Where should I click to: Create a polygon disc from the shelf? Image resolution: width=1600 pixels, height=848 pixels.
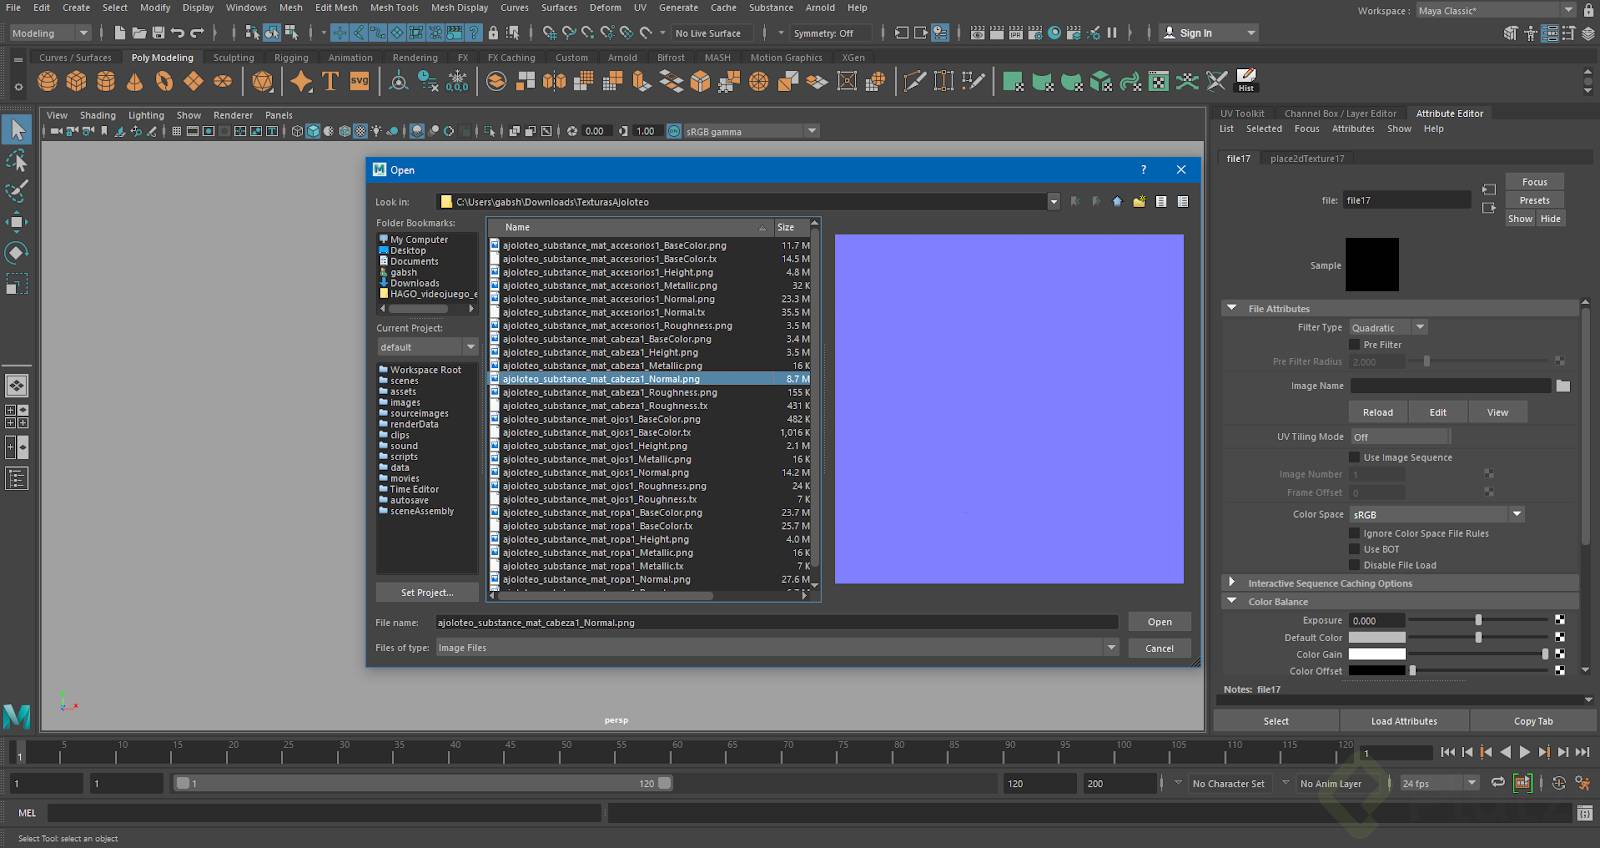point(222,81)
